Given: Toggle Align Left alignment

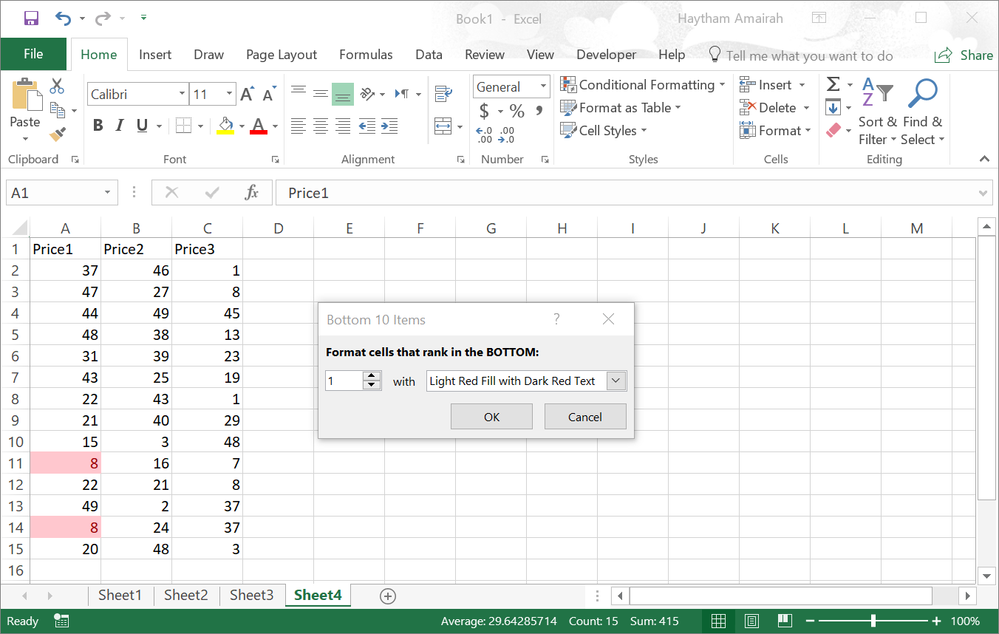Looking at the screenshot, I should point(298,126).
